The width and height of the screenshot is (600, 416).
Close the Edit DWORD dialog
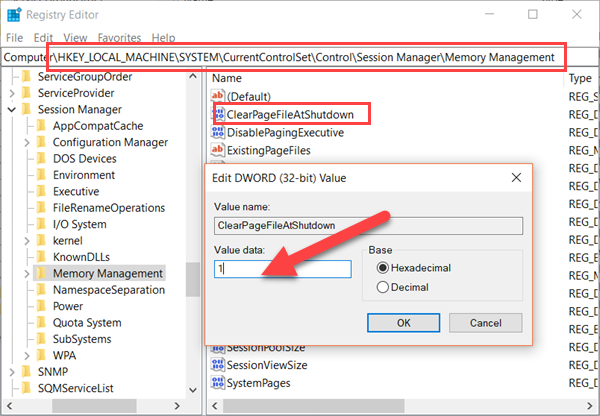pos(516,177)
